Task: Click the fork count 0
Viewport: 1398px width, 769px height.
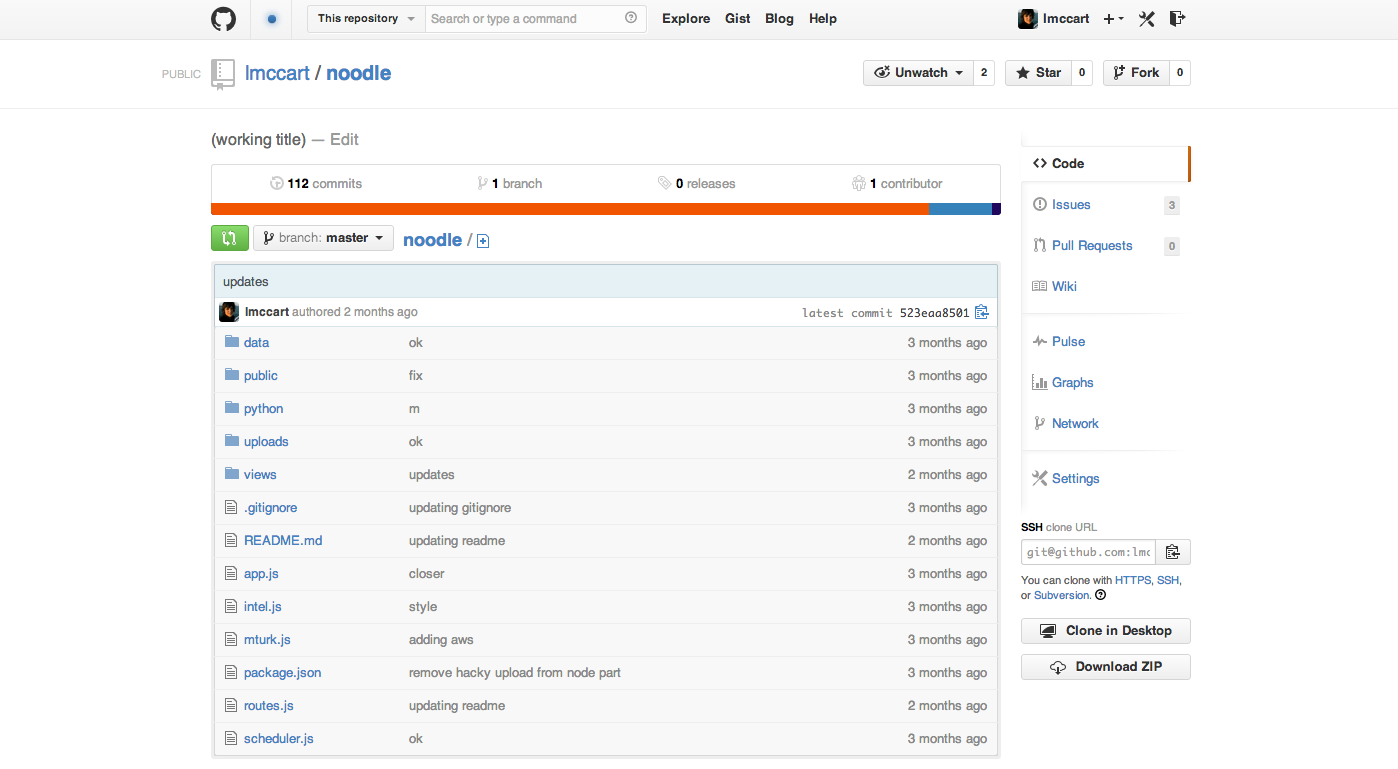Action: [1180, 73]
